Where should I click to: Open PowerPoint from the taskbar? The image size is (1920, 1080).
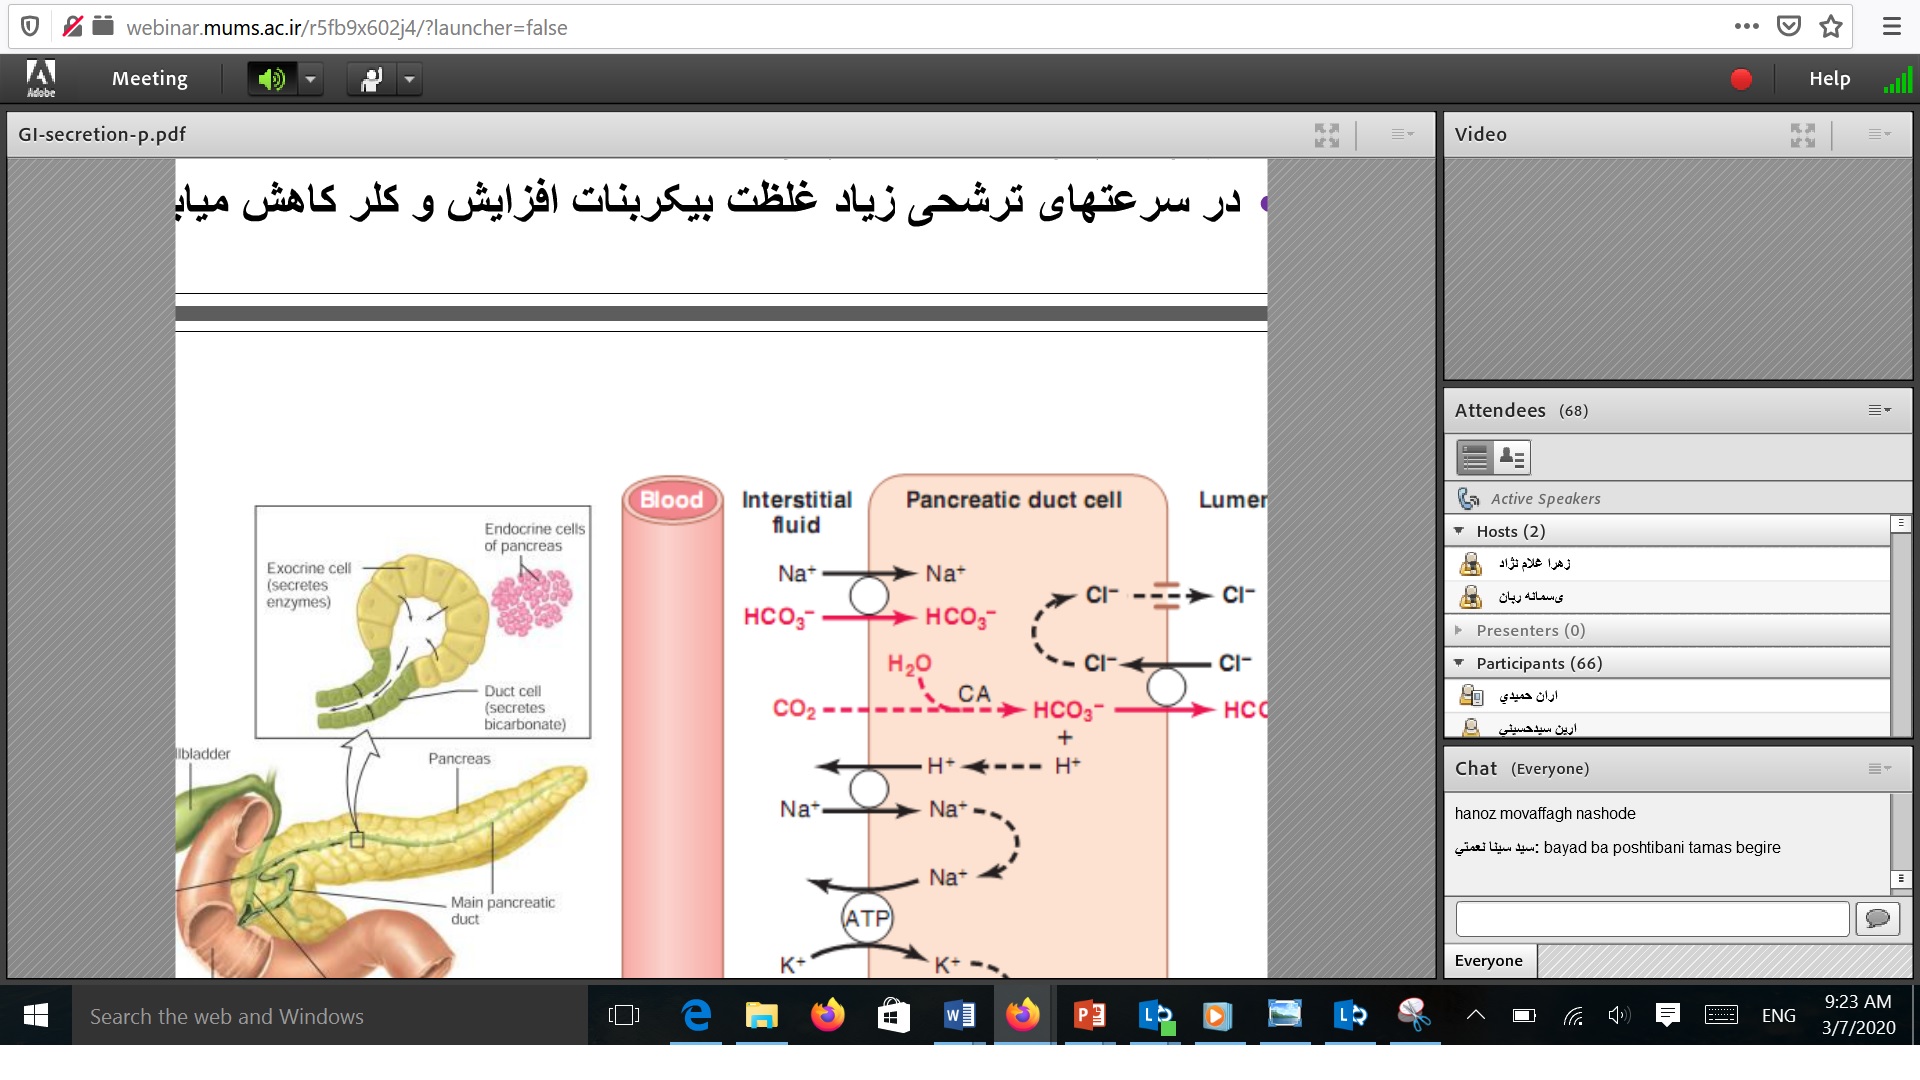[x=1089, y=1016]
